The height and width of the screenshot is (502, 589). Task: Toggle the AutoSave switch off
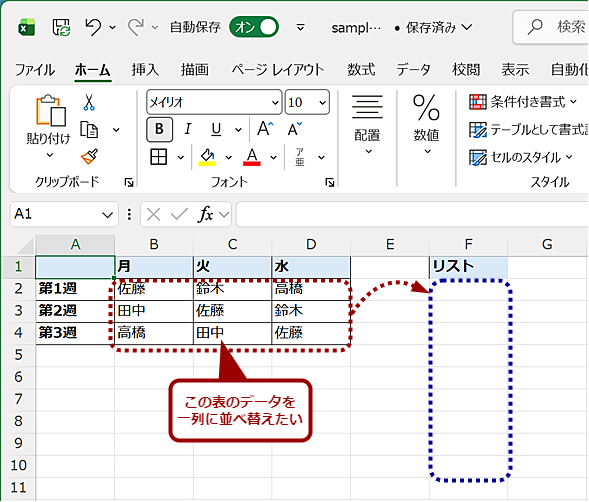[254, 27]
